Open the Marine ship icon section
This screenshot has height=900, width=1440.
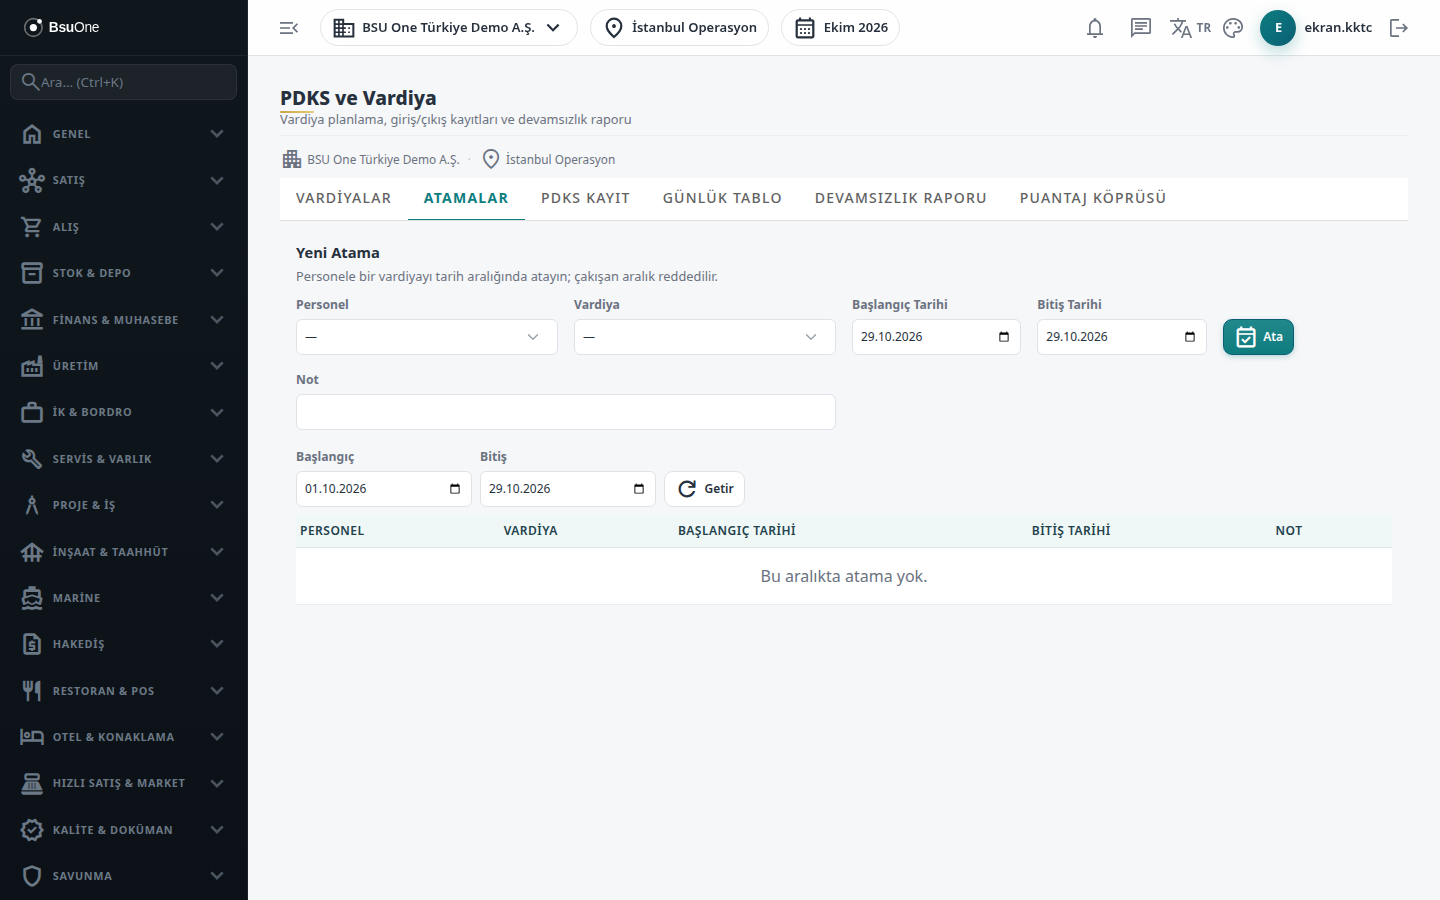coord(124,598)
